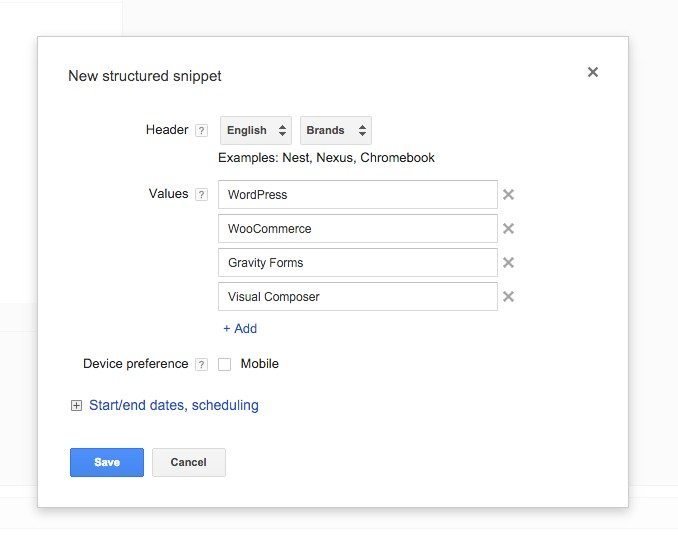Screen dimensions: 678x547
Task: Remove the WooCommerce value
Action: coord(508,228)
